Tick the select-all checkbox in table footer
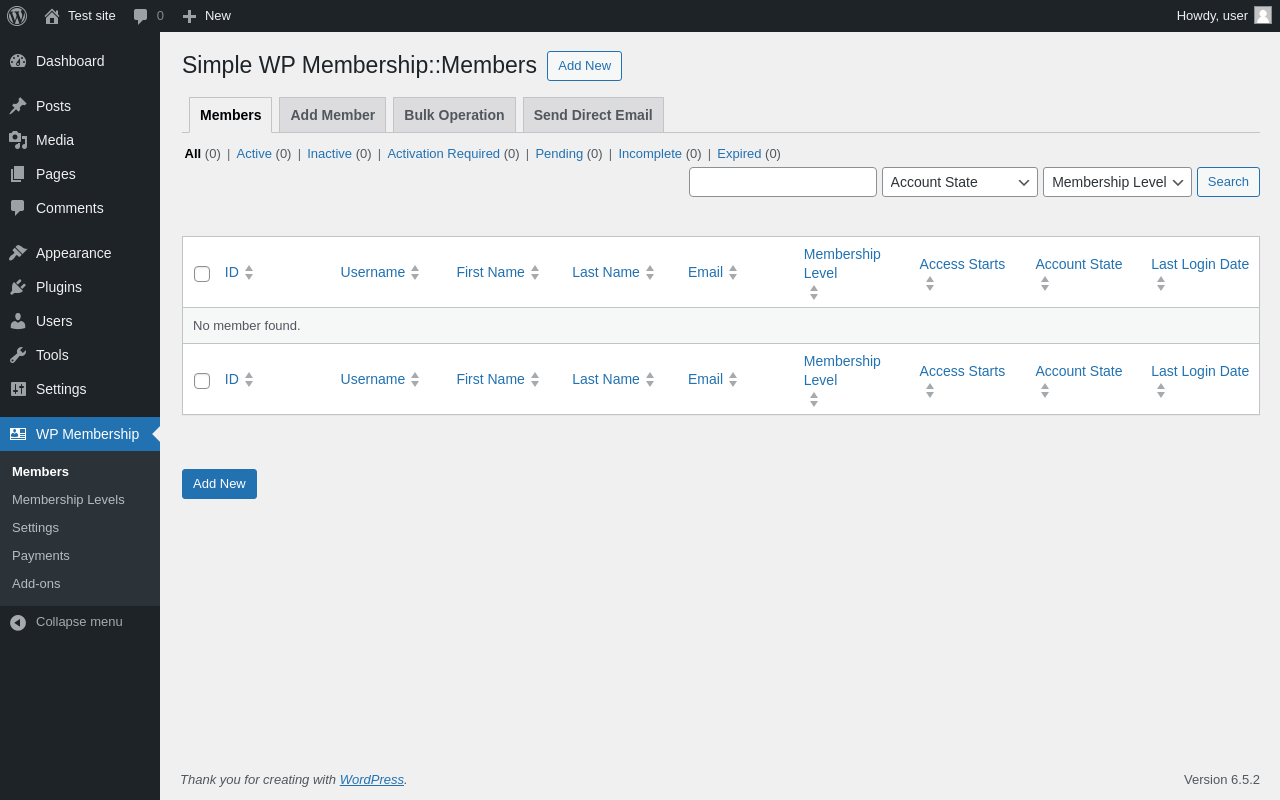1280x800 pixels. click(x=202, y=381)
